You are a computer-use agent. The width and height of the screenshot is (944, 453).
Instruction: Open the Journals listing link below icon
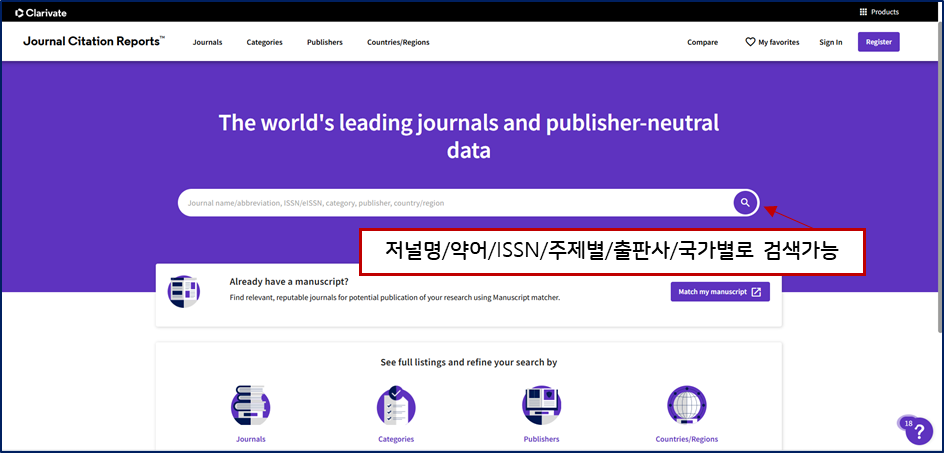tap(250, 439)
